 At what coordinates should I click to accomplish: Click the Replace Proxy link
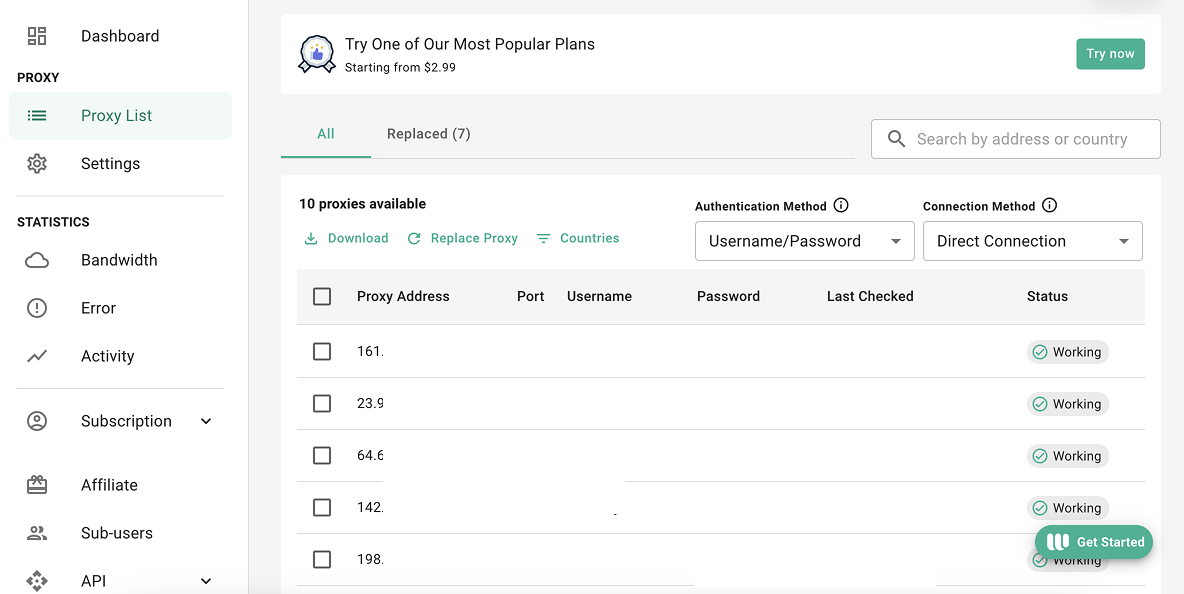tap(463, 239)
